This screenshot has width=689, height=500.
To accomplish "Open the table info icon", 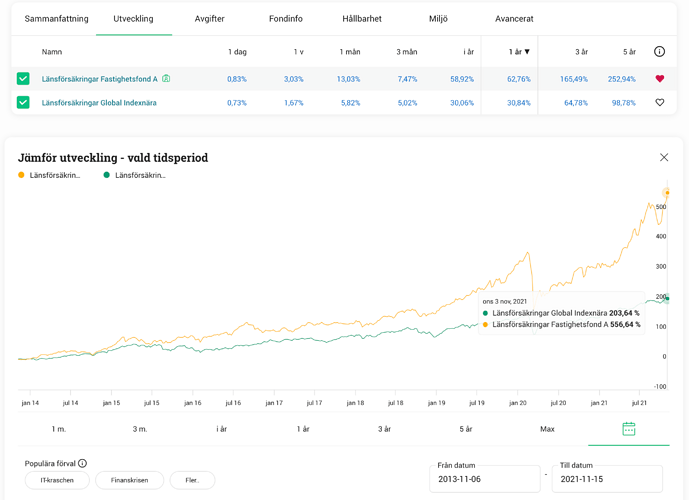I will [659, 52].
